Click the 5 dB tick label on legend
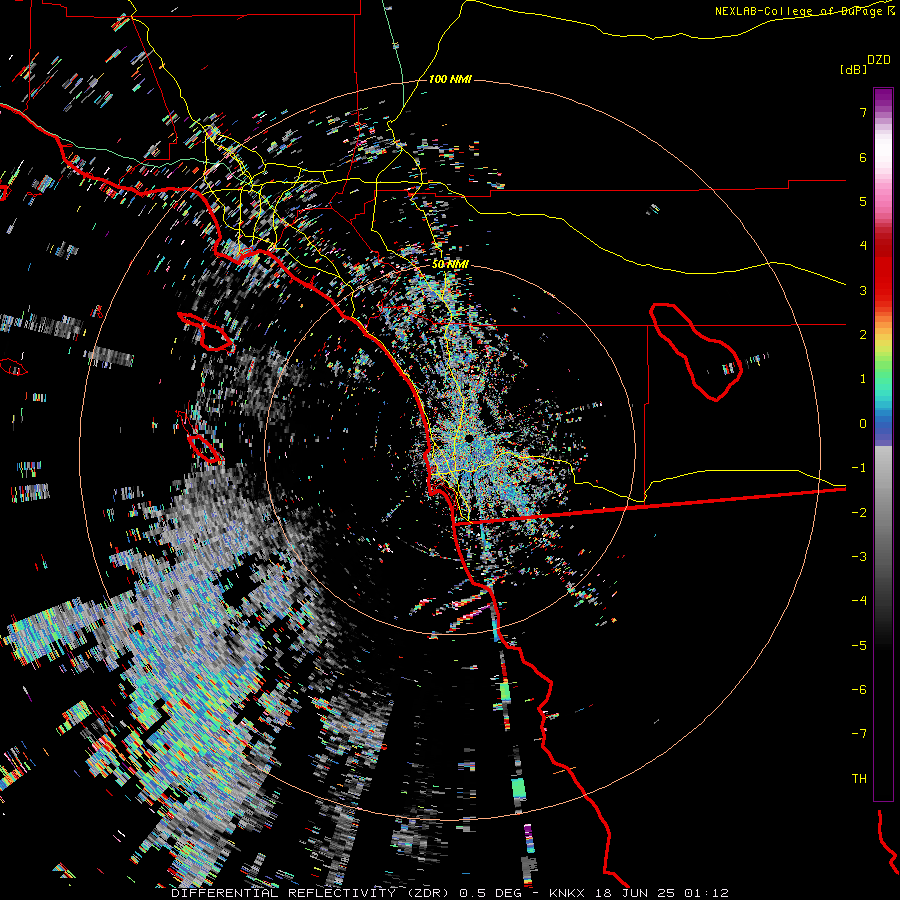Screen dimensions: 900x900 tap(863, 201)
